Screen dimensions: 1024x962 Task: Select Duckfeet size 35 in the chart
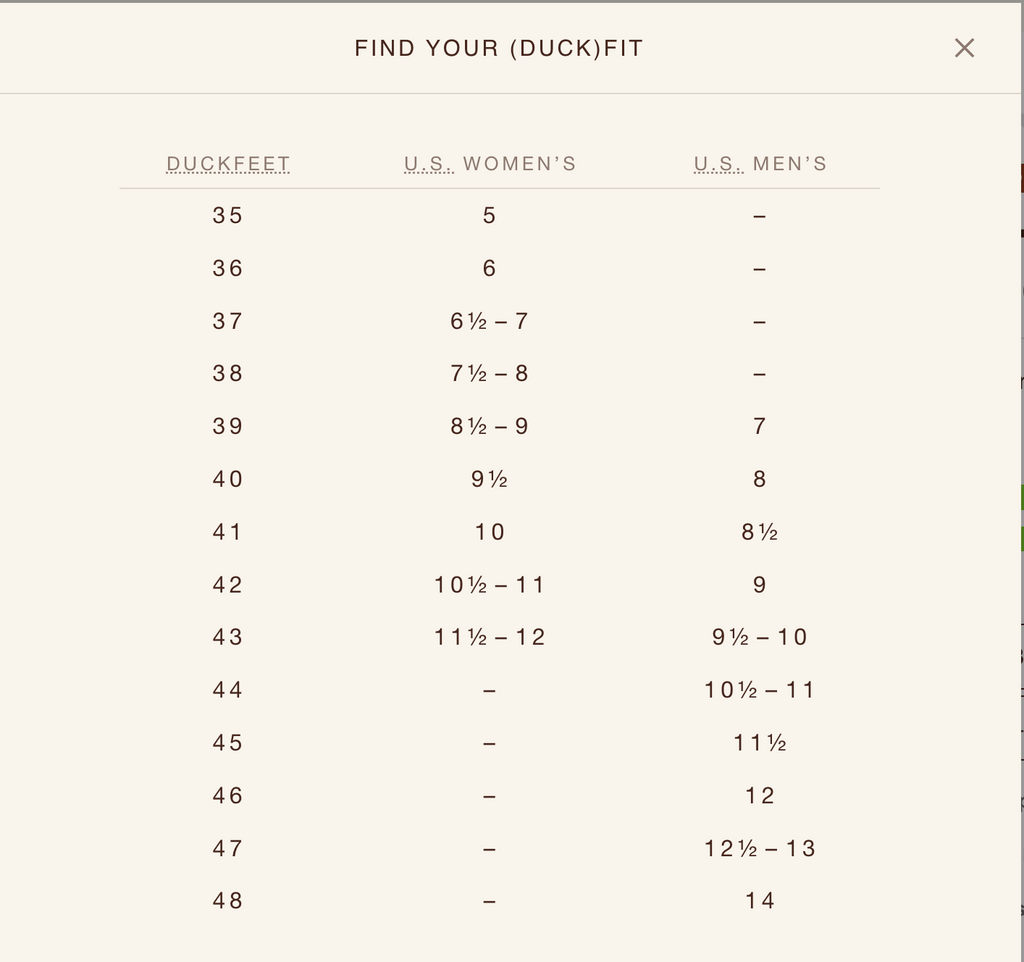(228, 216)
